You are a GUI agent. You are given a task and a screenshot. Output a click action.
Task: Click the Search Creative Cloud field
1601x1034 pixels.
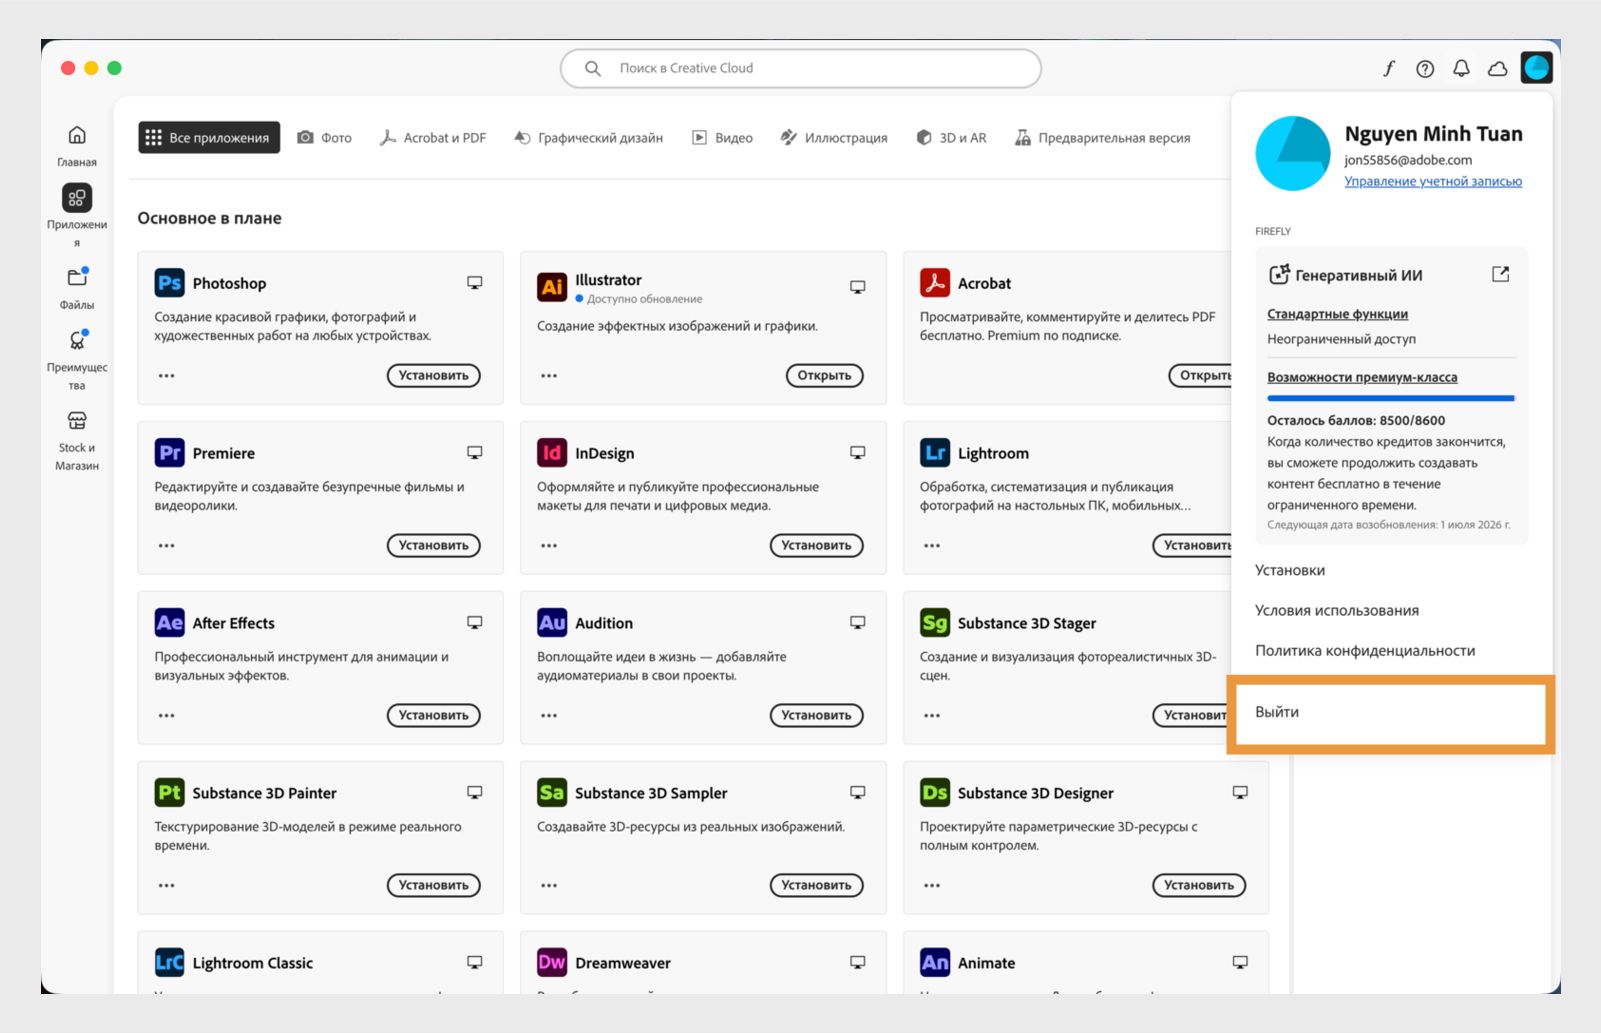point(801,68)
